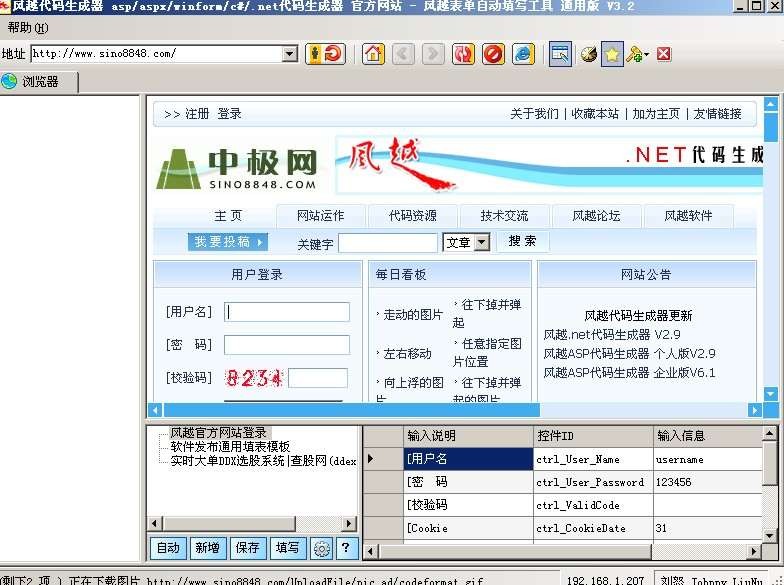Viewport: 784px width, 585px height.
Task: Click the address bar URL field
Action: (156, 54)
